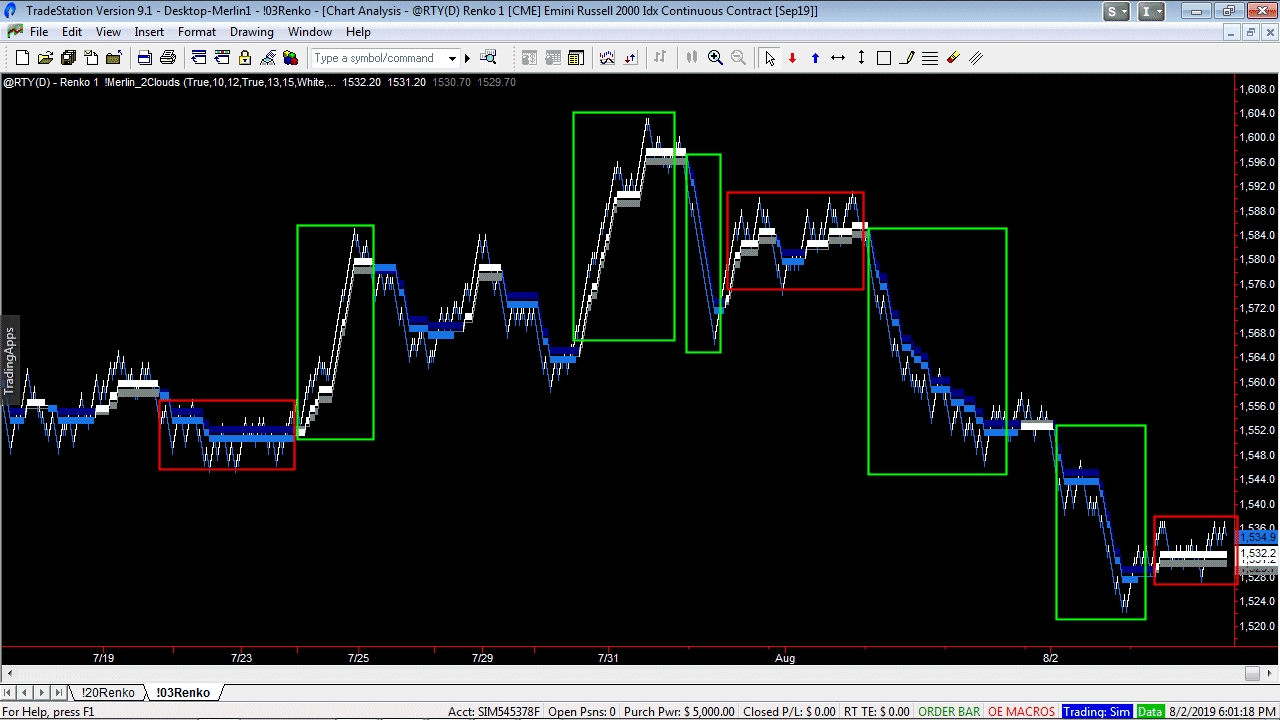Click the 1,532.2 white price marker on axis

[1258, 553]
